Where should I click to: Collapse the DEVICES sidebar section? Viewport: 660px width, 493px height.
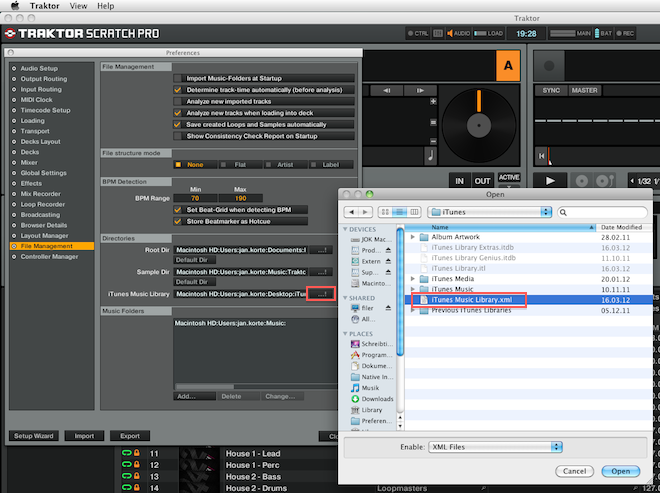345,229
